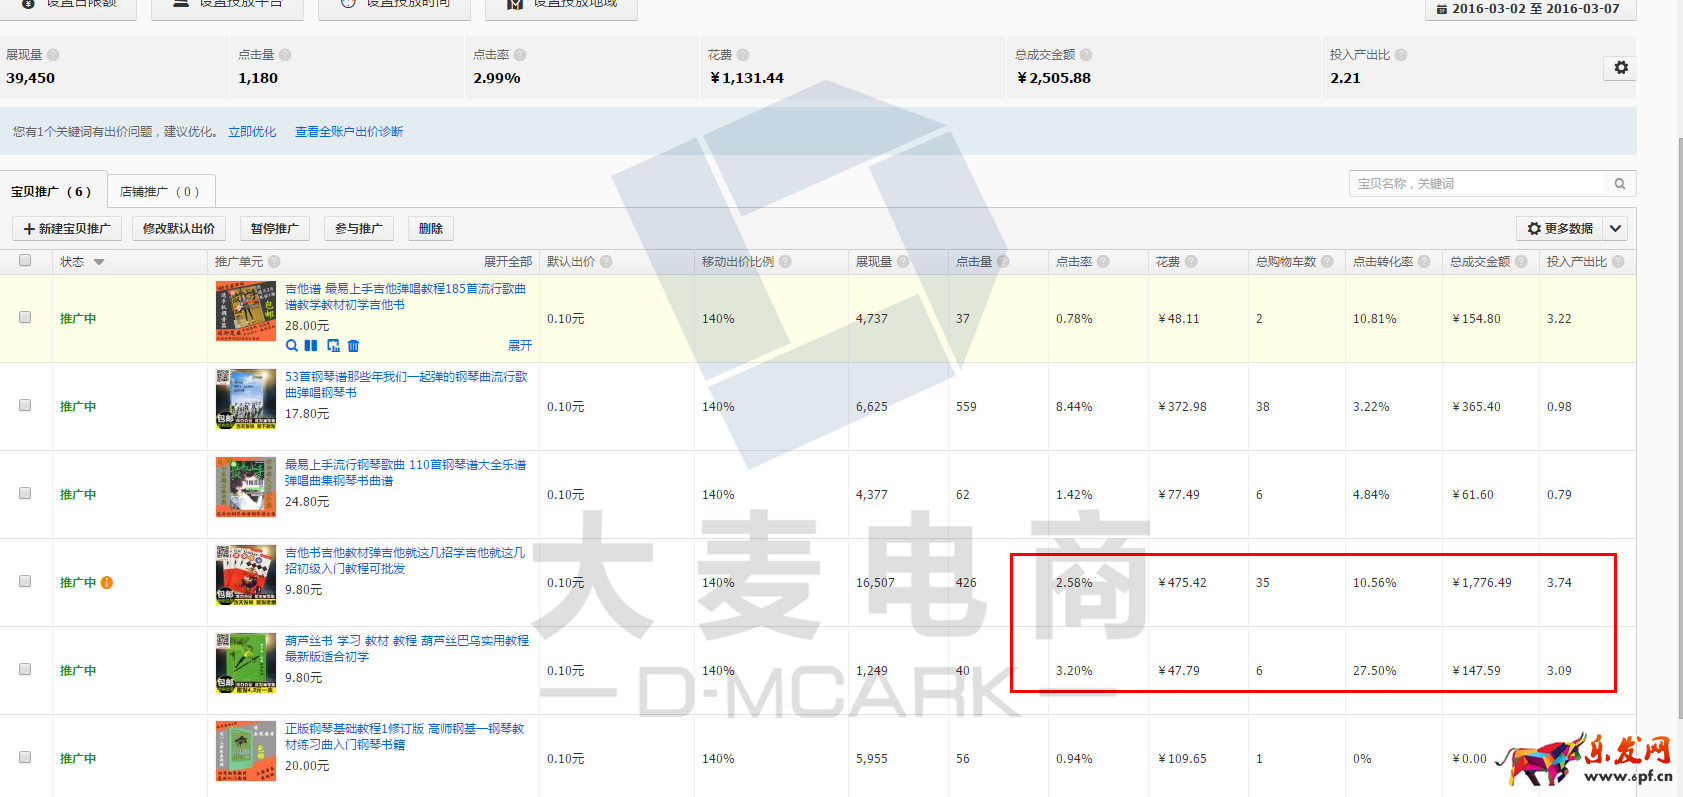
Task: Tick the select-all checkbox in table header
Action: point(25,261)
